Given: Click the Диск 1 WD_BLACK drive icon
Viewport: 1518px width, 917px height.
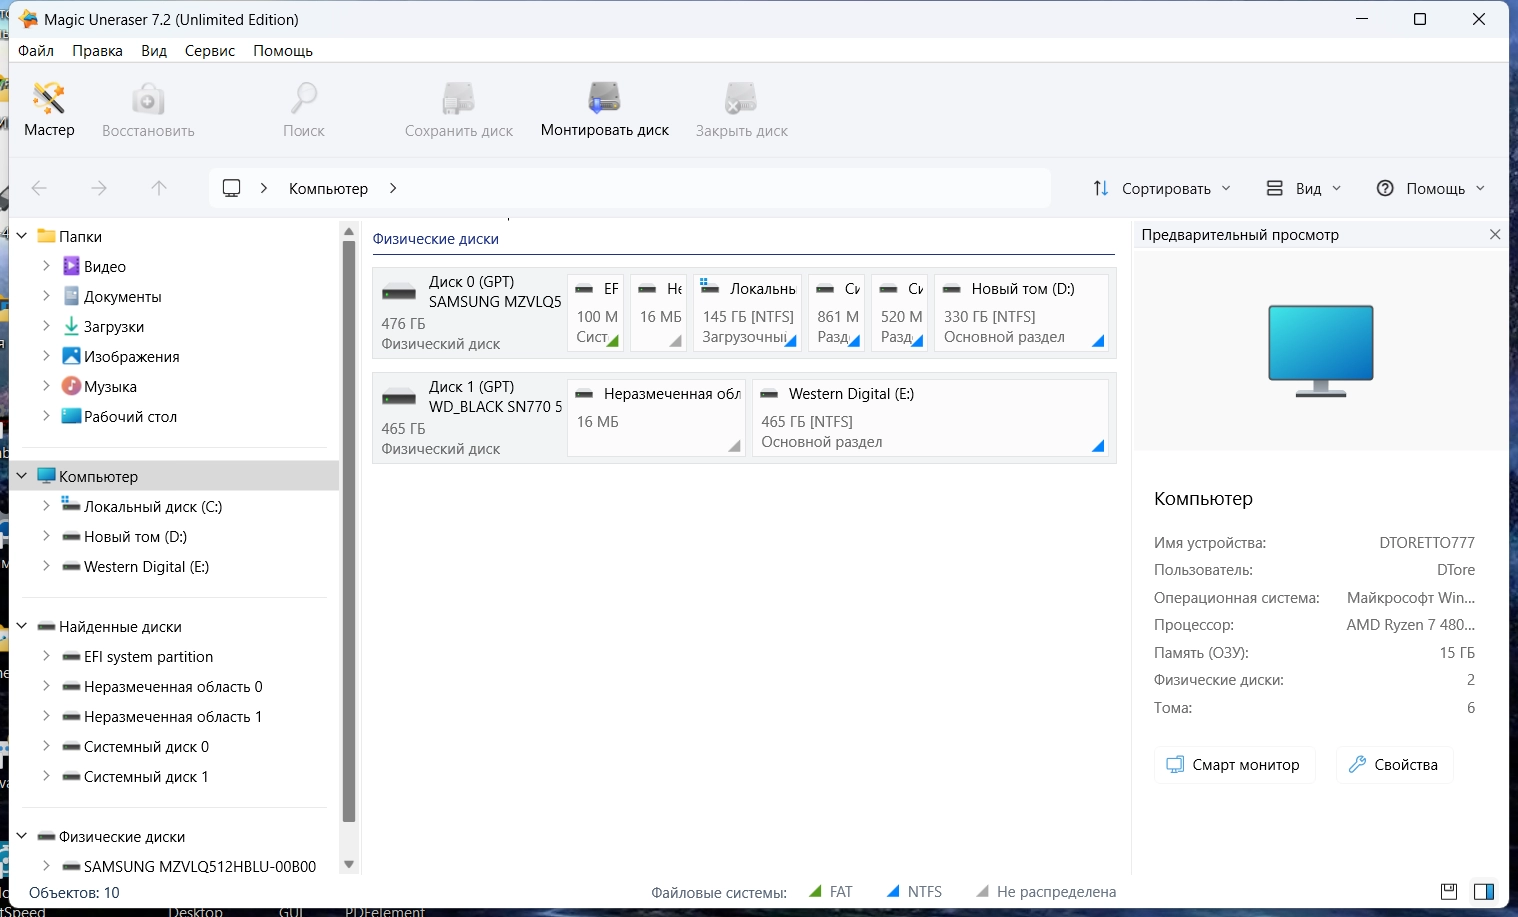Looking at the screenshot, I should tap(399, 397).
